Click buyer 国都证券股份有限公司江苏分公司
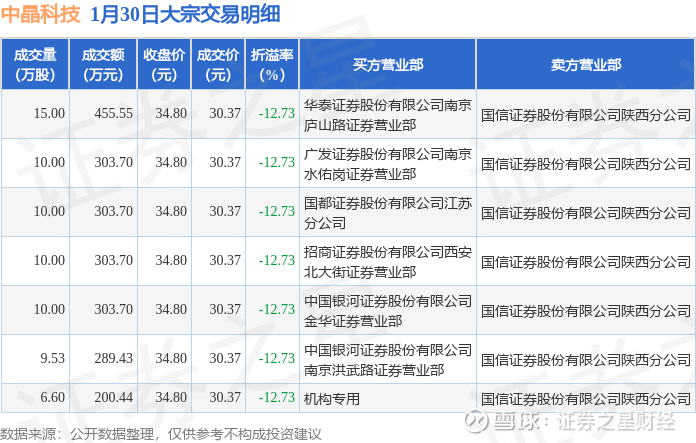Viewport: 696px width, 443px height. pos(388,213)
